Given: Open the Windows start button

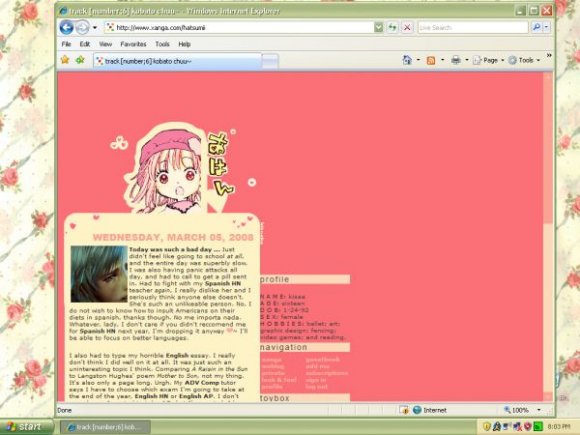Looking at the screenshot, I should (x=26, y=426).
